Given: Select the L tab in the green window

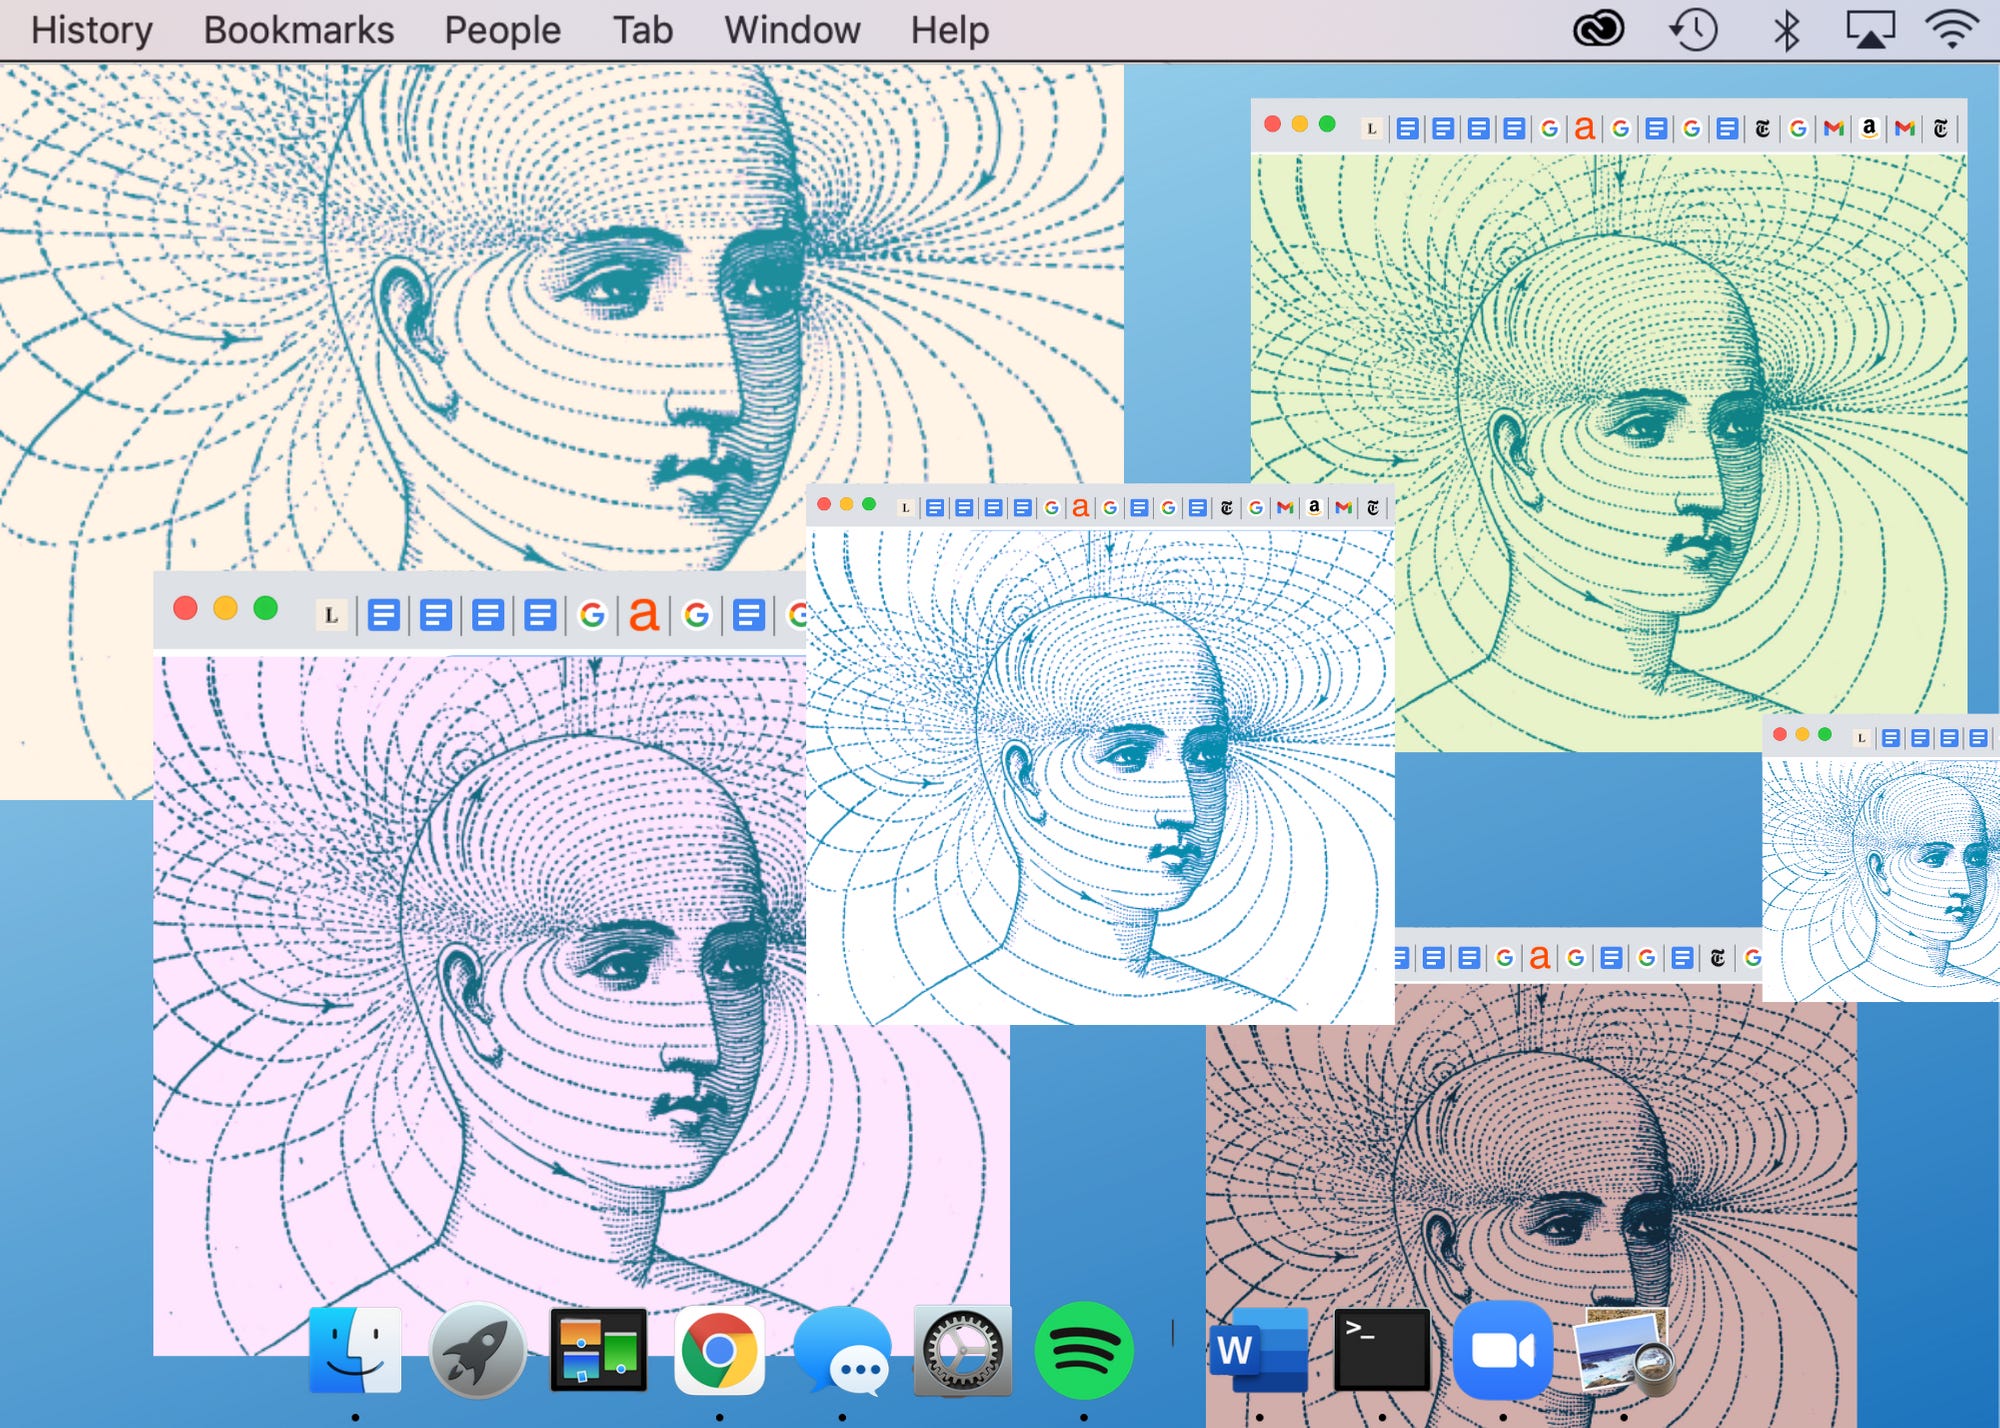Looking at the screenshot, I should 1371,128.
